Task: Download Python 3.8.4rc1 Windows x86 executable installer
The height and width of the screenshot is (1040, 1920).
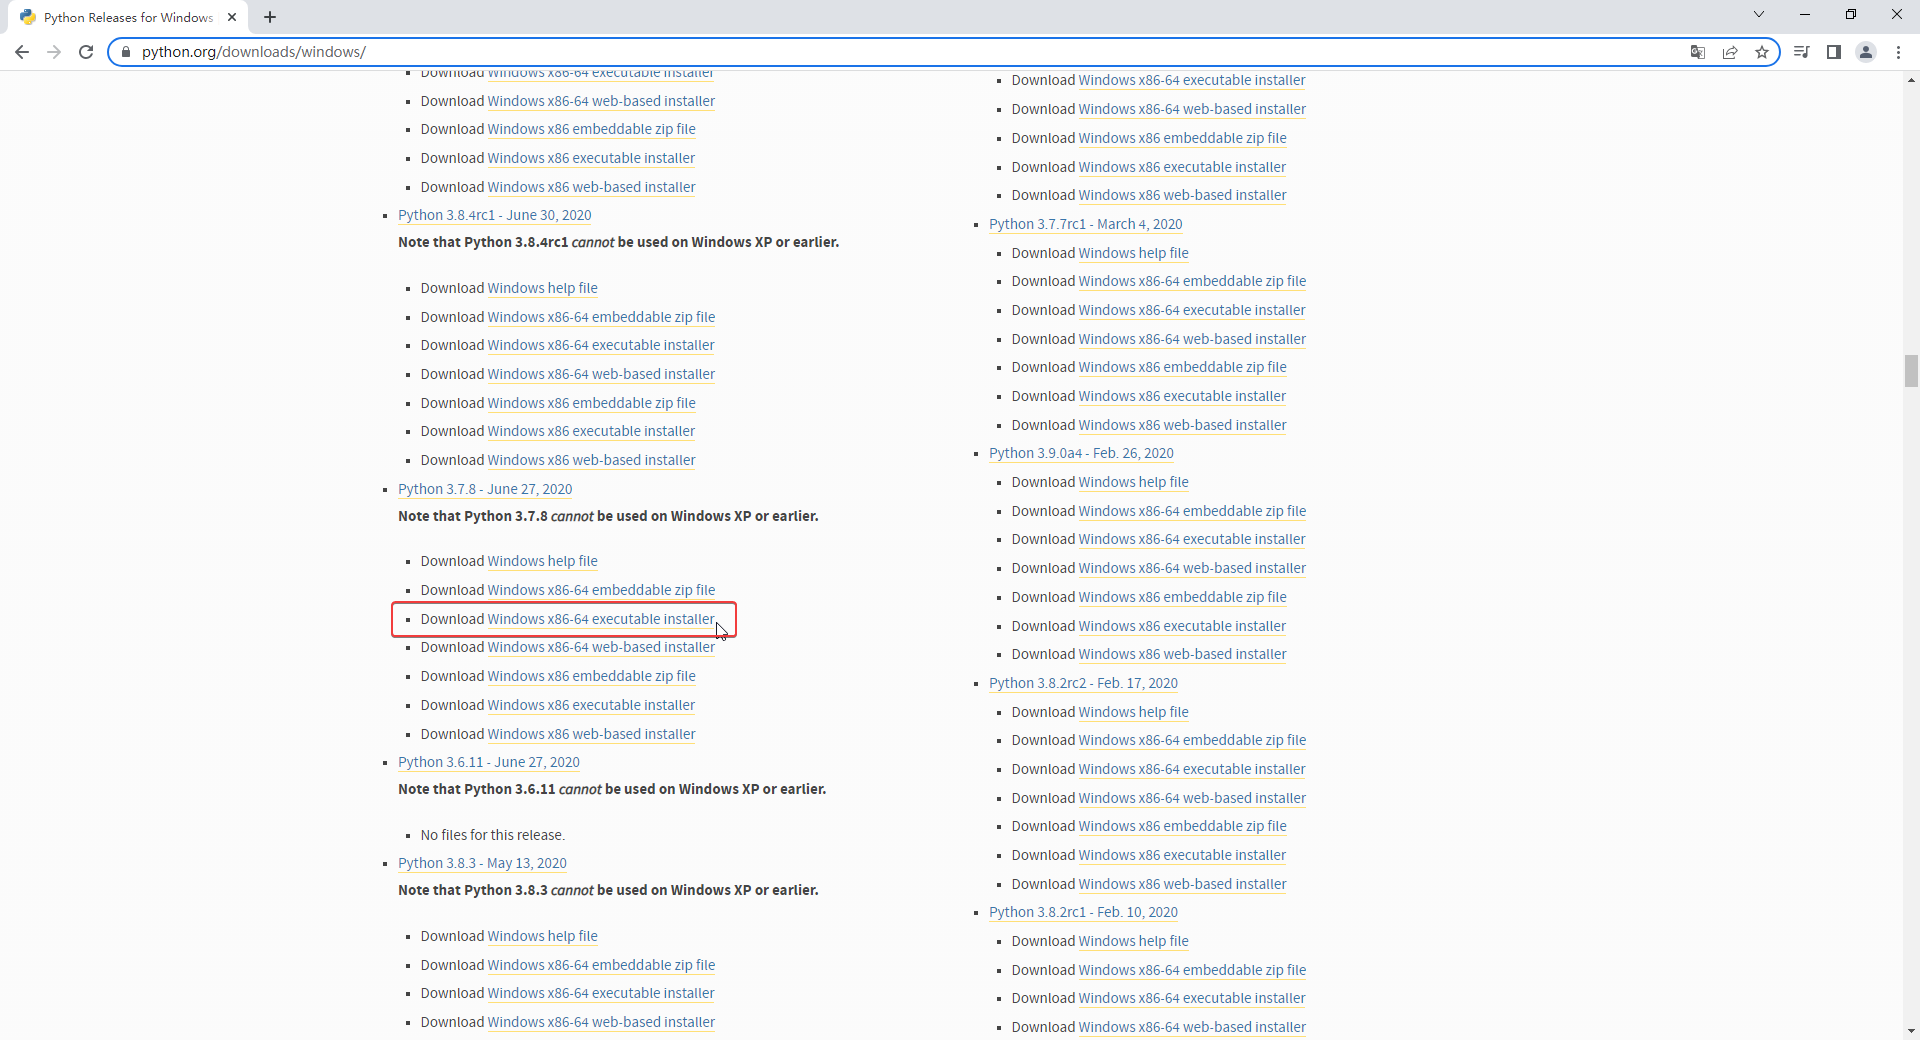Action: pos(591,431)
